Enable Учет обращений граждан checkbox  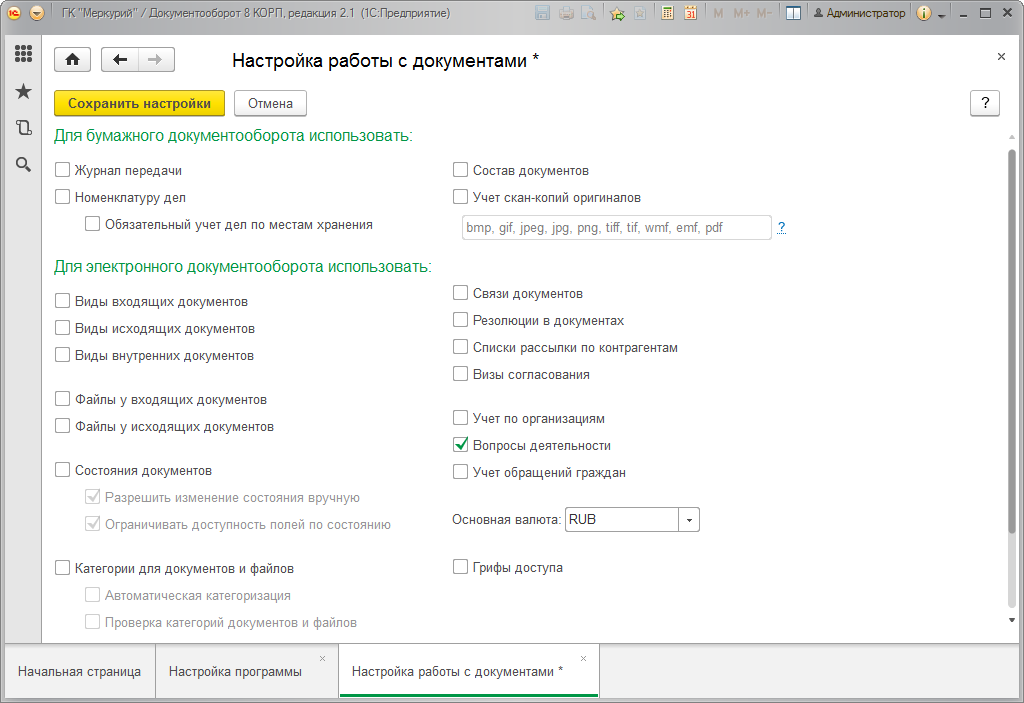(x=460, y=472)
